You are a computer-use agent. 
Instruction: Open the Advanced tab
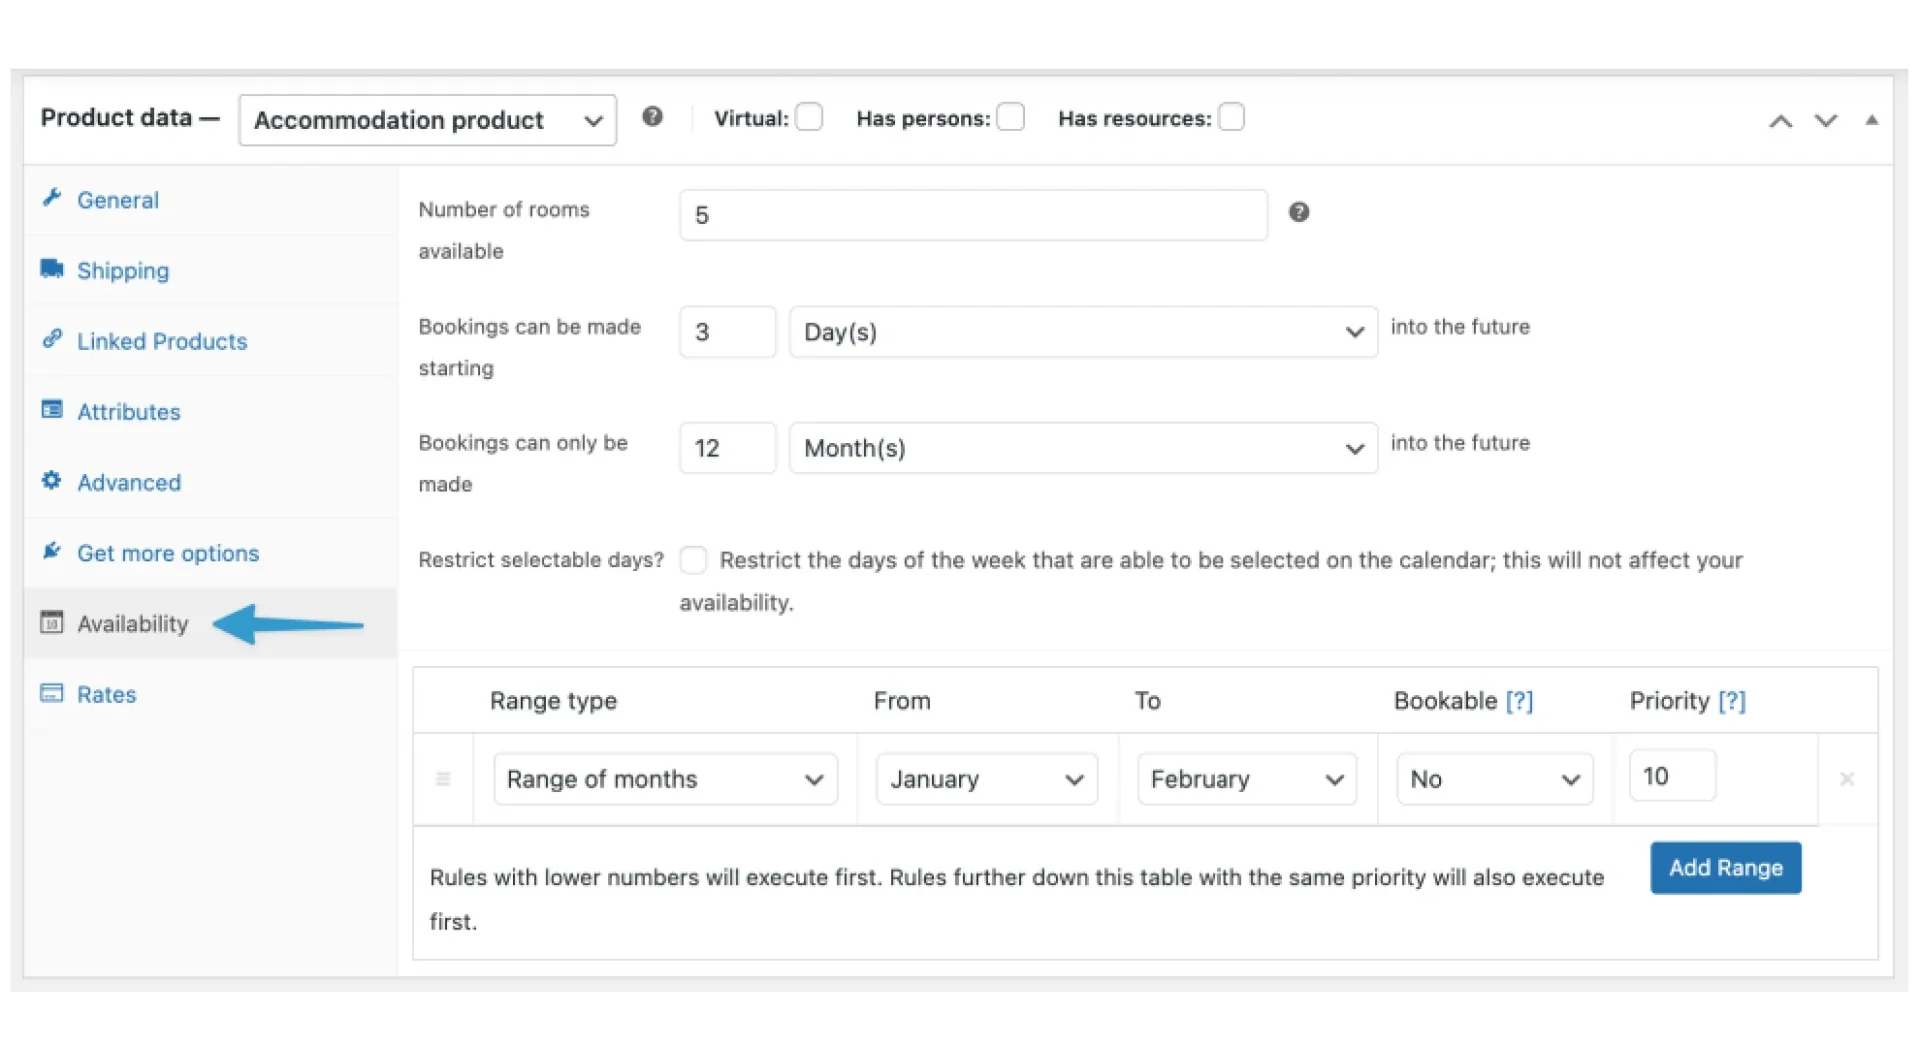211,482
